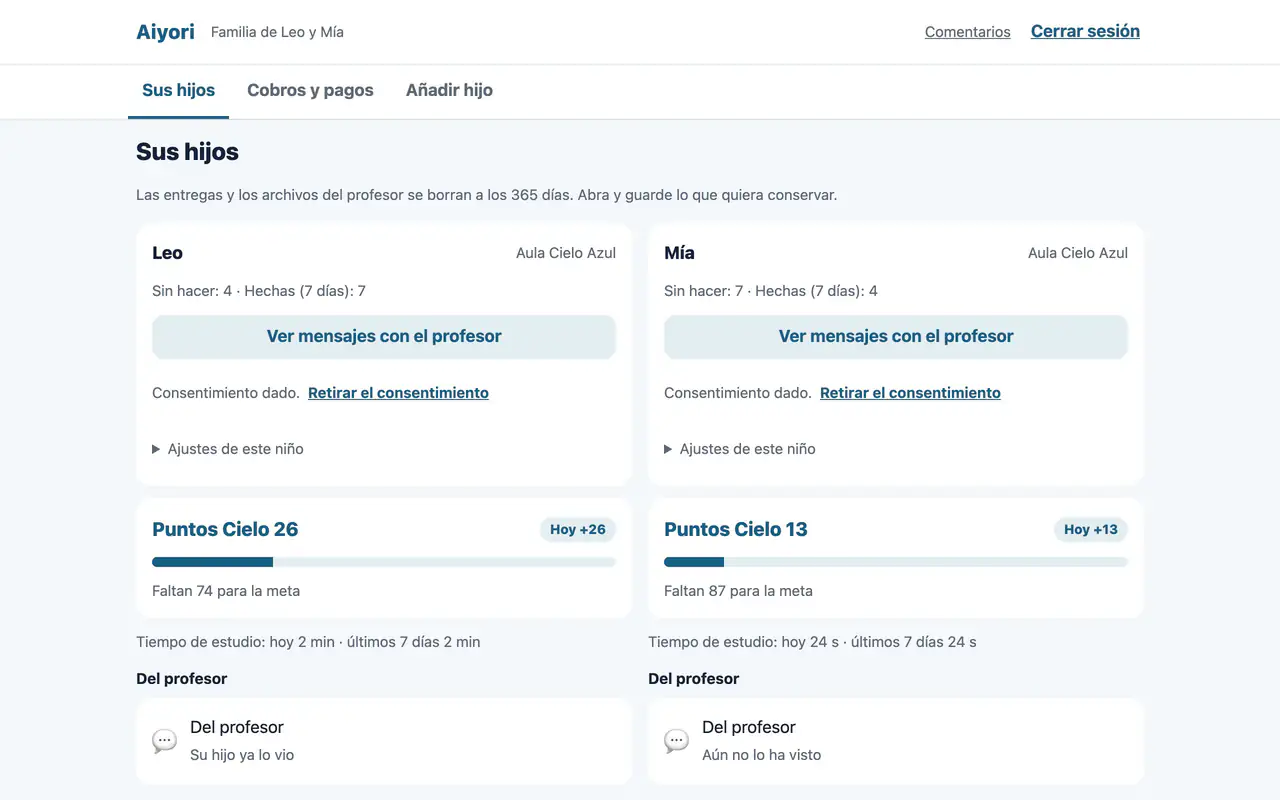Click "Faltan 74 para la meta"
The image size is (1280, 800).
point(226,591)
